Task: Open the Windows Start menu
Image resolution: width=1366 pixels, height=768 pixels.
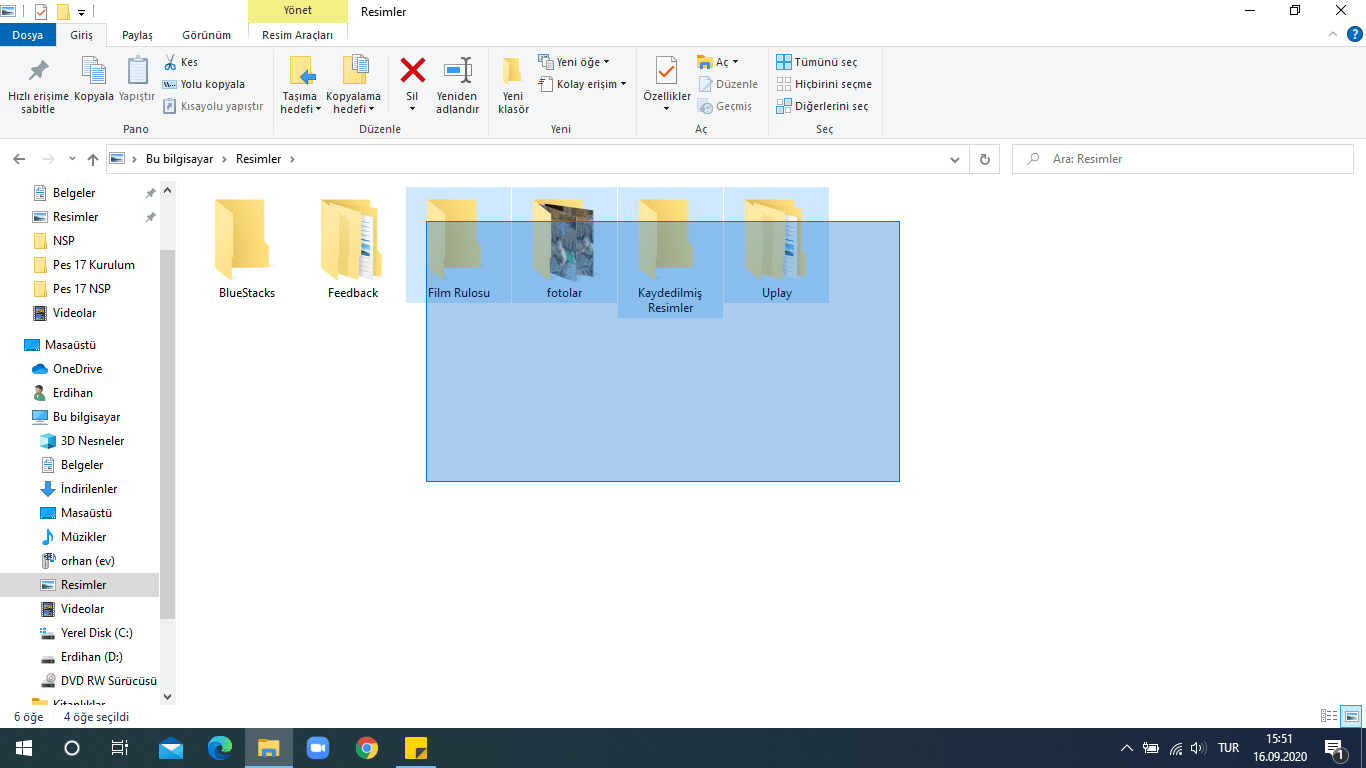Action: 24,748
